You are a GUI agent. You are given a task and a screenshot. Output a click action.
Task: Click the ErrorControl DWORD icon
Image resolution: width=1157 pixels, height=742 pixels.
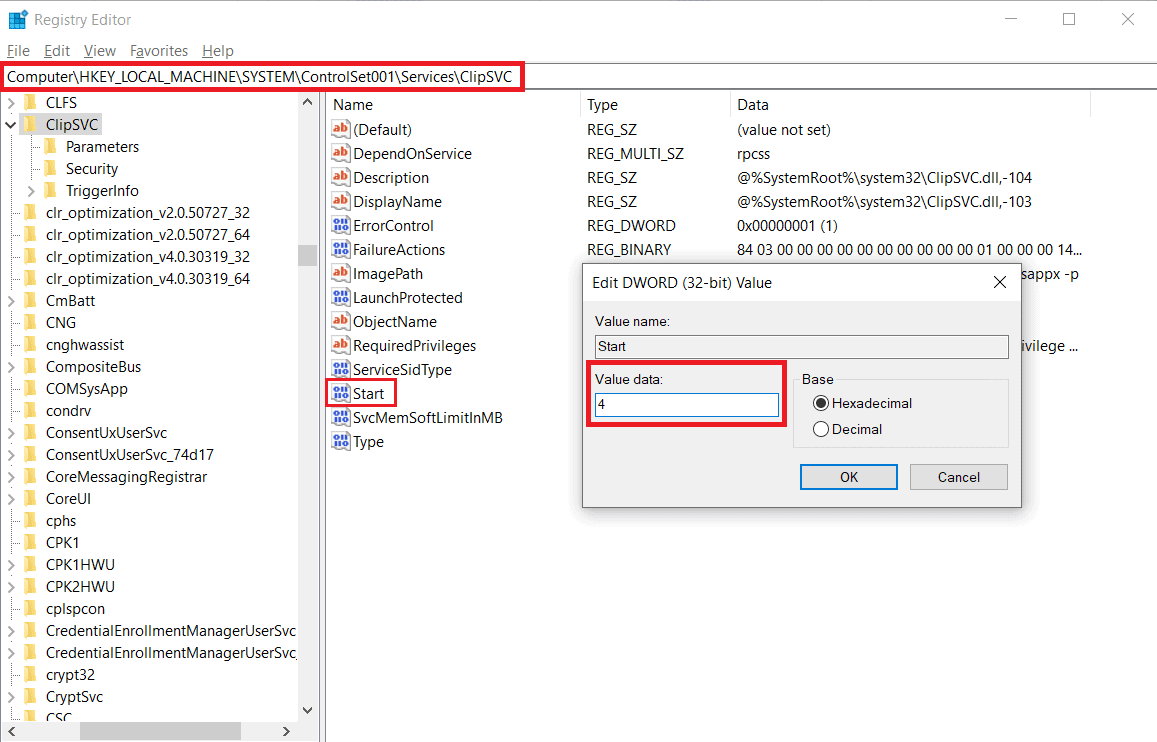coord(340,225)
